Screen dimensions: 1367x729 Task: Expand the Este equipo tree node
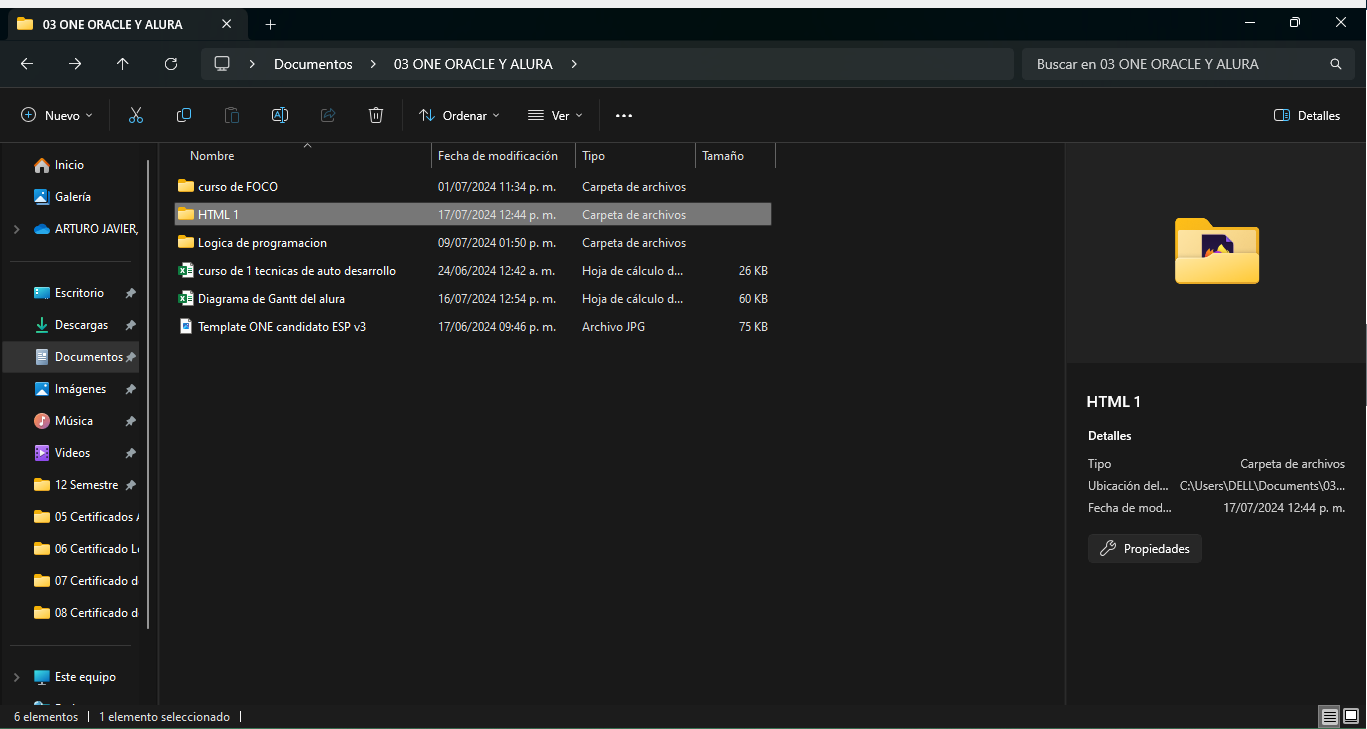point(16,677)
